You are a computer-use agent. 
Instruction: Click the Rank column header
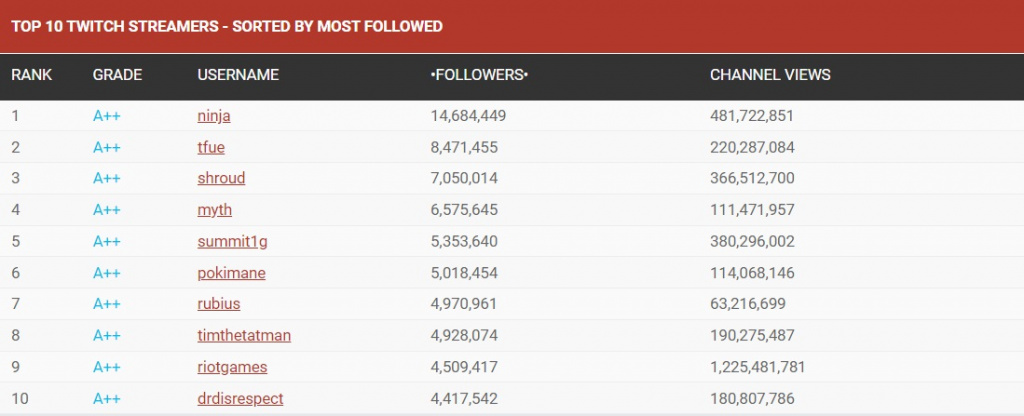tap(31, 75)
